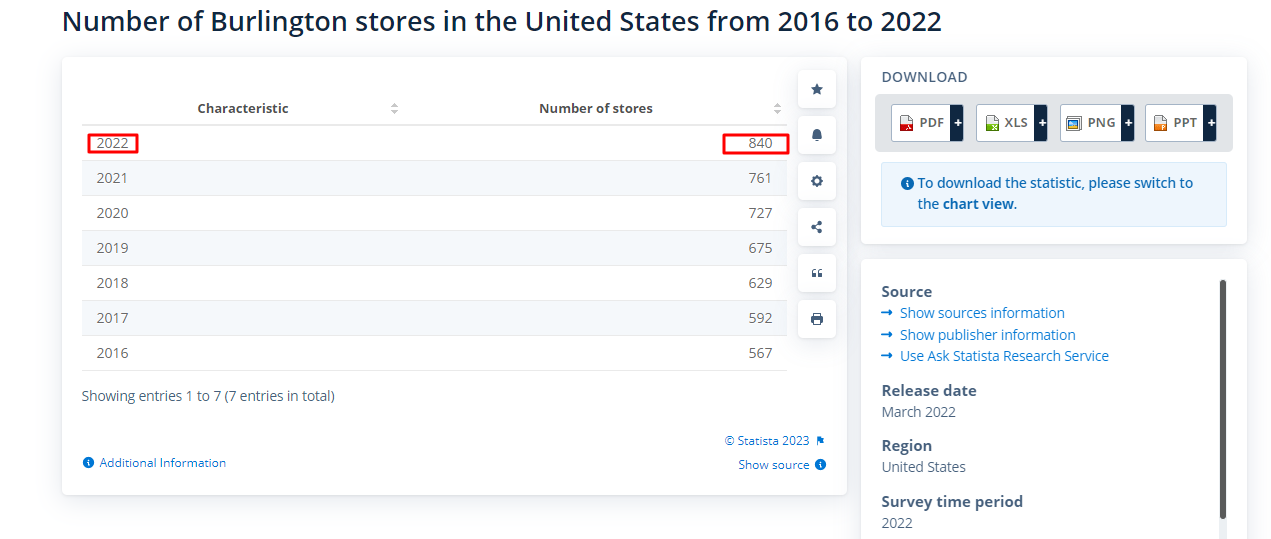Expand Show publisher information
This screenshot has width=1271, height=539.
[987, 335]
